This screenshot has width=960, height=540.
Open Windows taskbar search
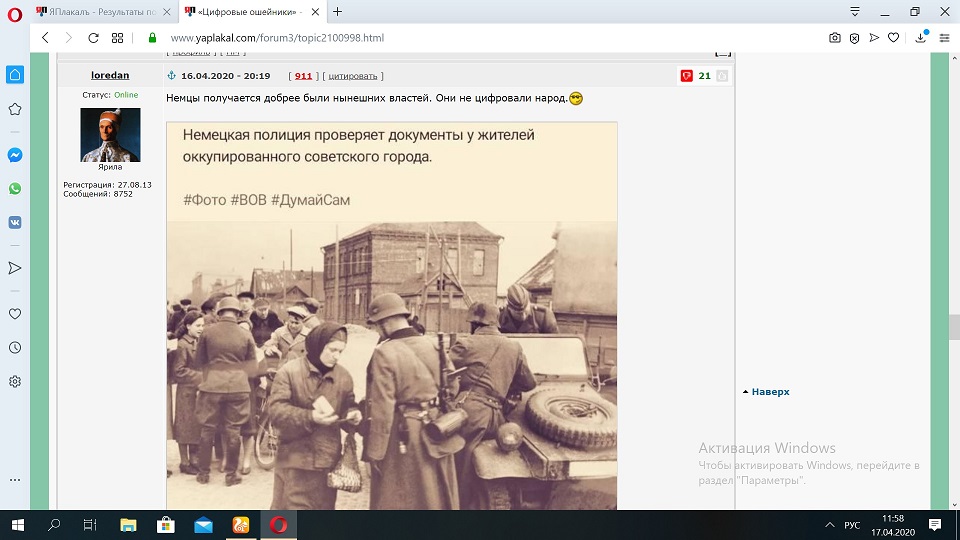(54, 525)
